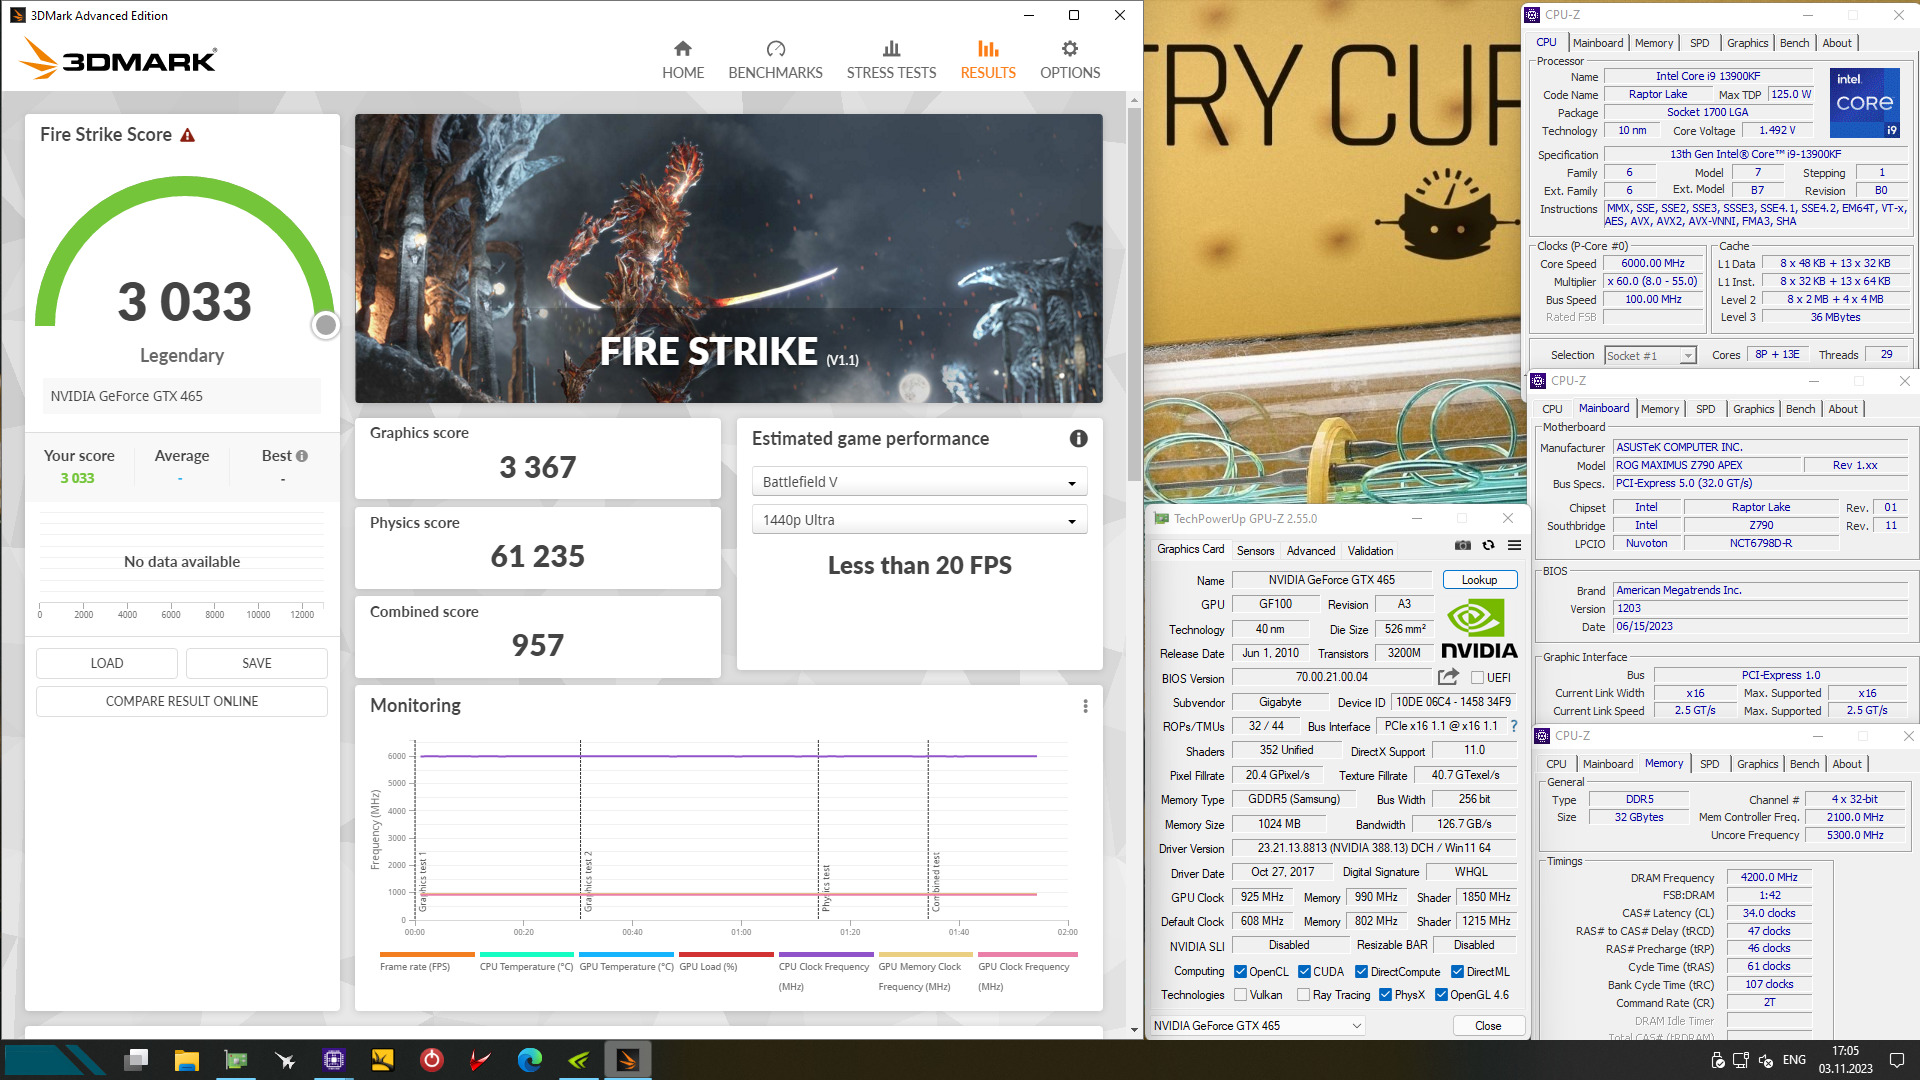Click the Intel Core i9 logo in CPU-Z
The height and width of the screenshot is (1080, 1920).
[x=1864, y=102]
